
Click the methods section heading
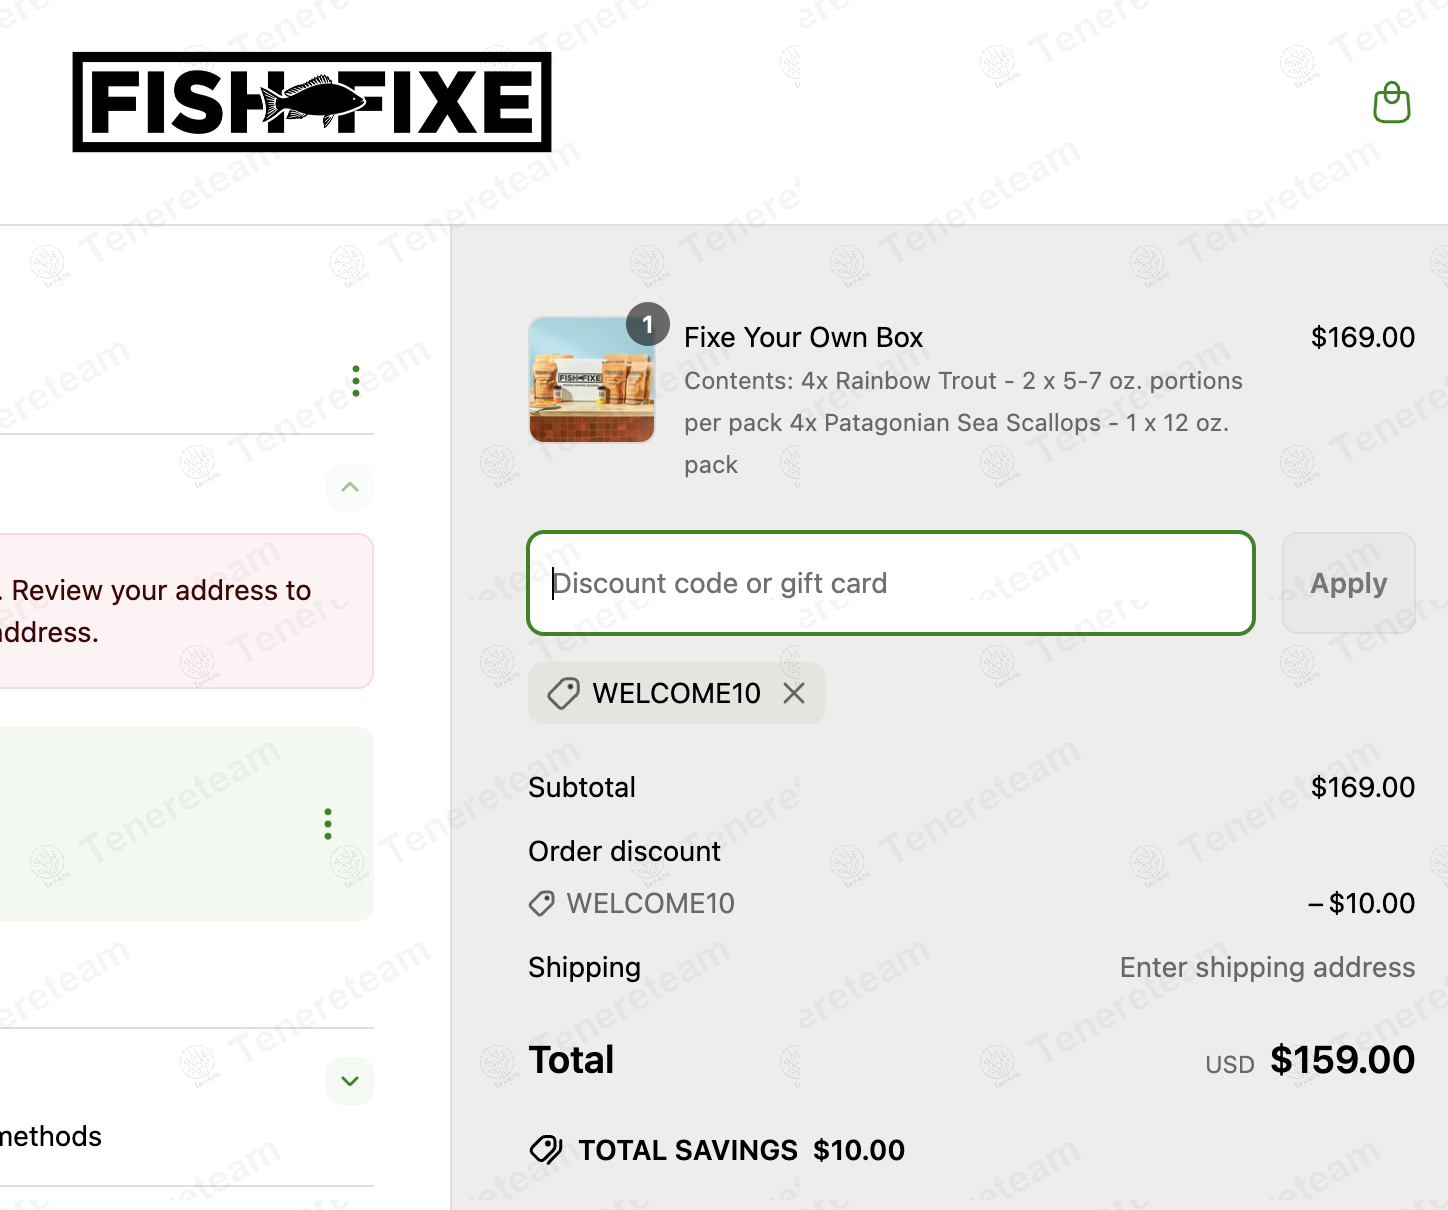(52, 1136)
